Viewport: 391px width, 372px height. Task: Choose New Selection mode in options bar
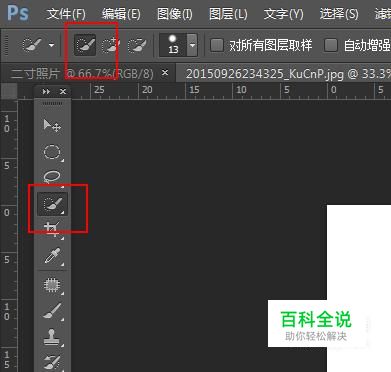pyautogui.click(x=85, y=45)
